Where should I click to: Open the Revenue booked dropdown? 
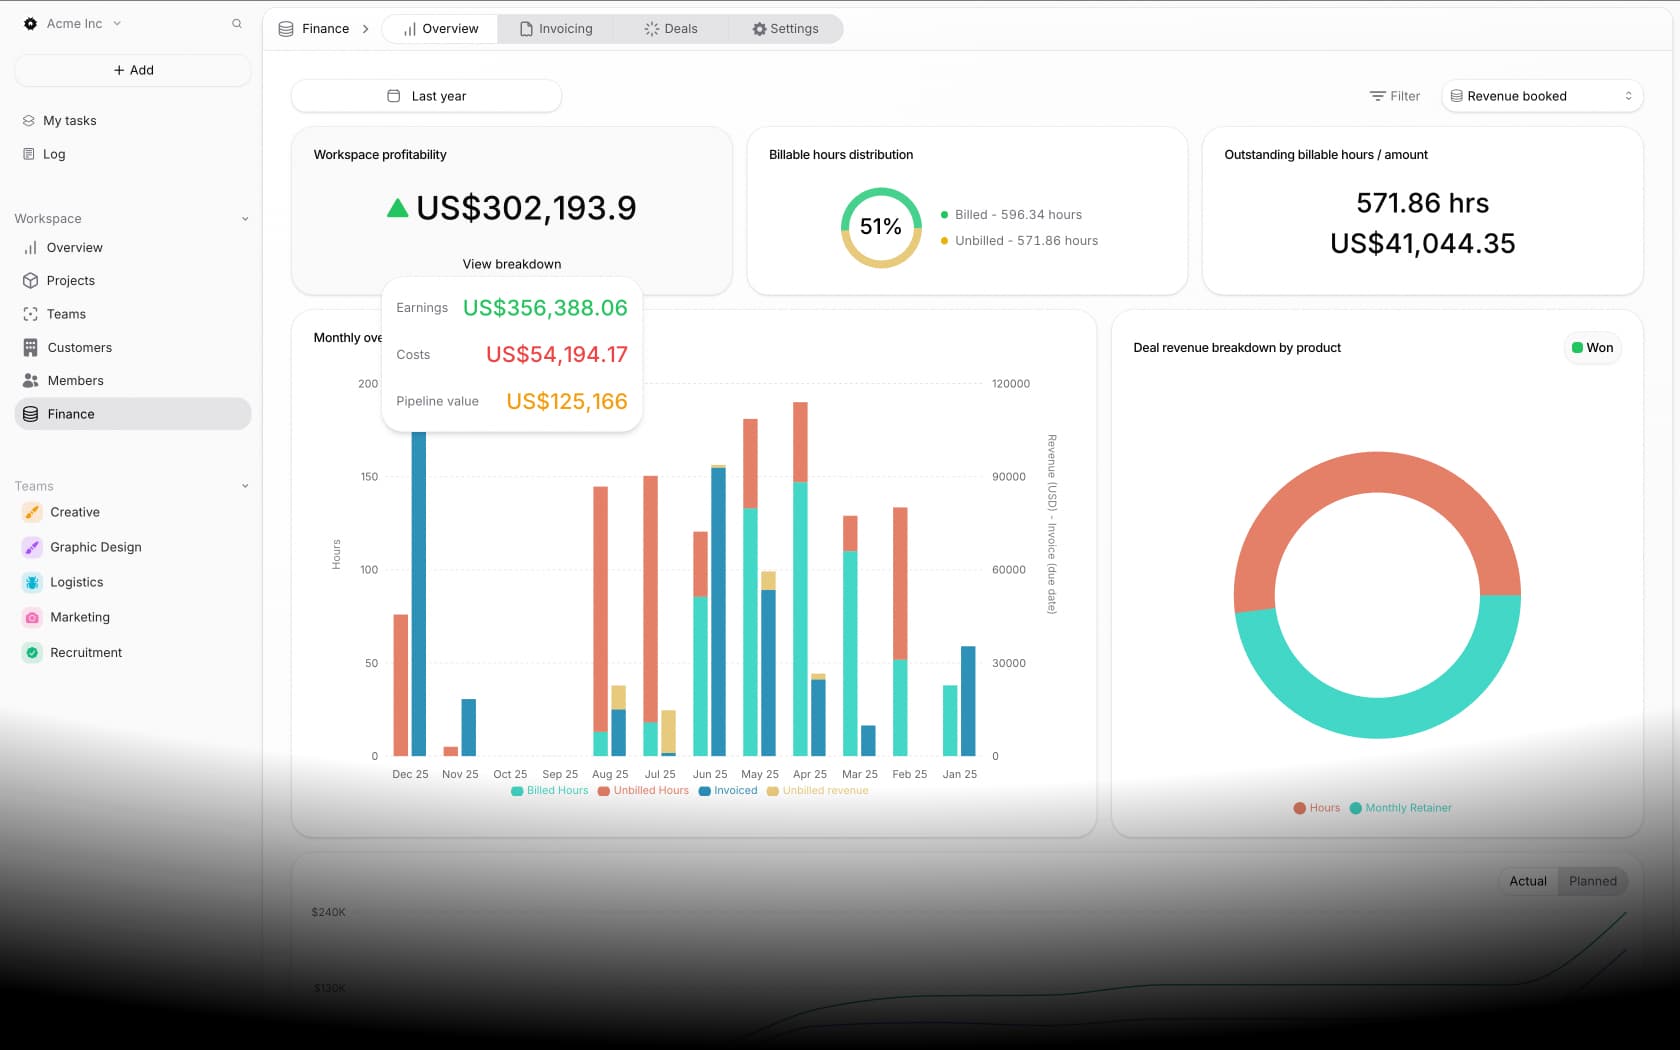[x=1541, y=96]
